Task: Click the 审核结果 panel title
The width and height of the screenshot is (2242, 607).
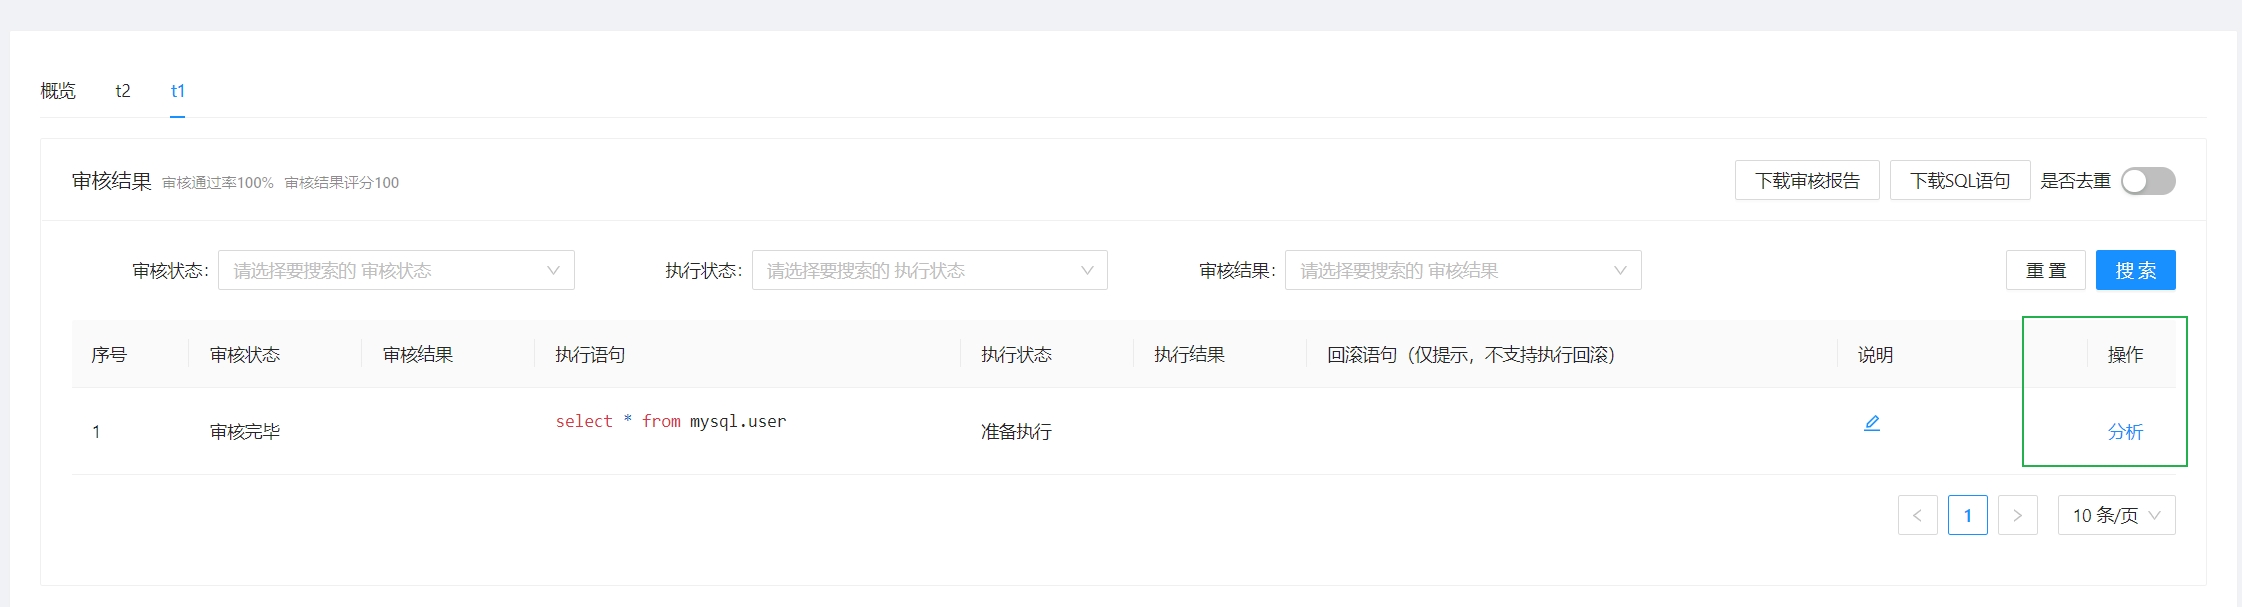Action: point(111,181)
